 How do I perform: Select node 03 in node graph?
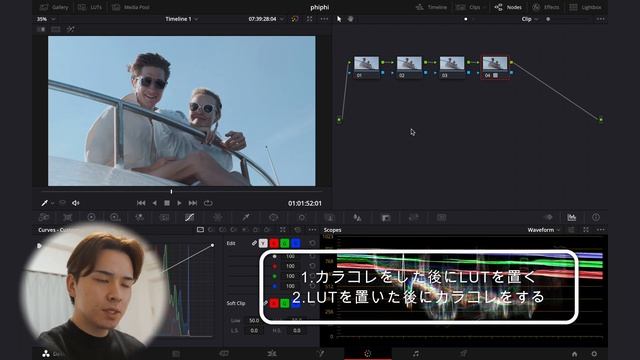tap(452, 67)
